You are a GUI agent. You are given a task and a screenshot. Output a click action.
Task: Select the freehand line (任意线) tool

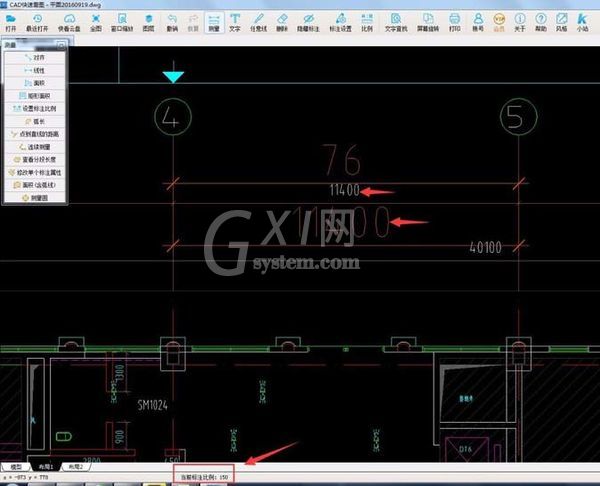(258, 23)
